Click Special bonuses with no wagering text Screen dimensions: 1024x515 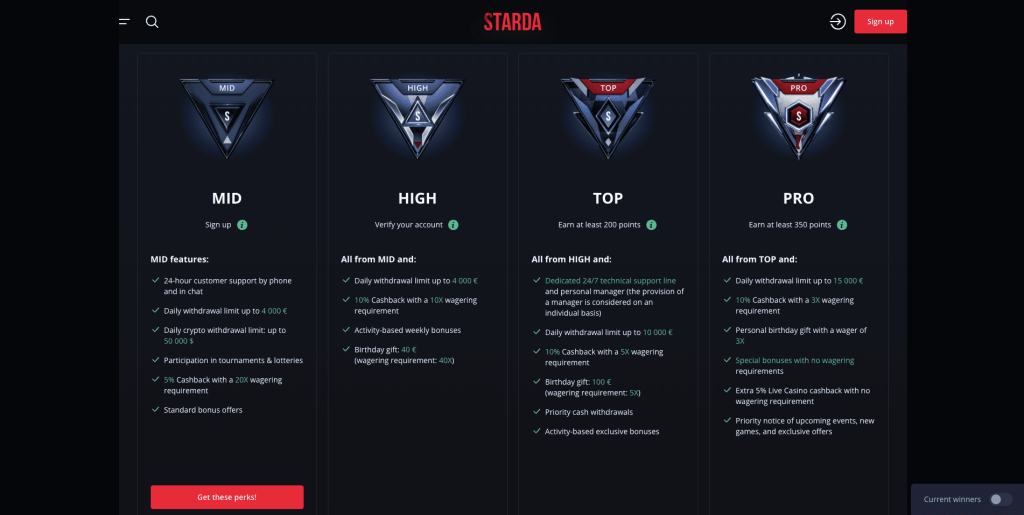click(x=794, y=360)
